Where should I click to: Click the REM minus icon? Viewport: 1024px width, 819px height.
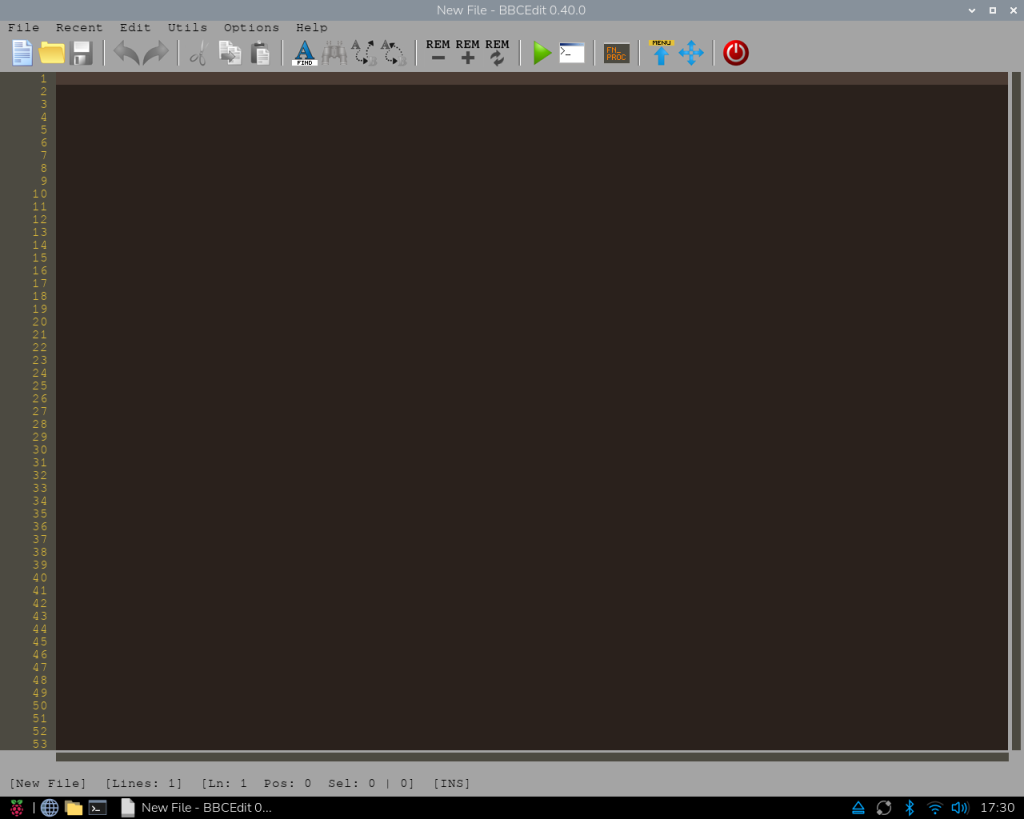(x=438, y=53)
